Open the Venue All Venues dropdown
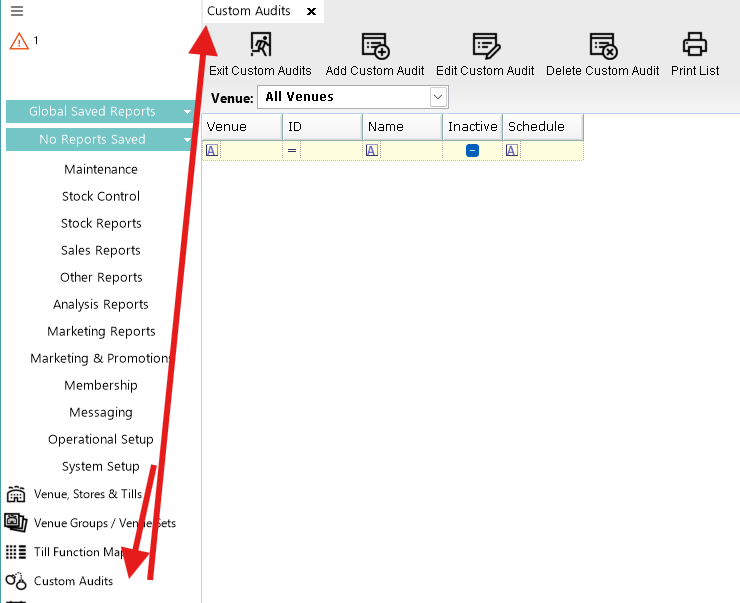Viewport: 740px width, 603px height. click(437, 97)
